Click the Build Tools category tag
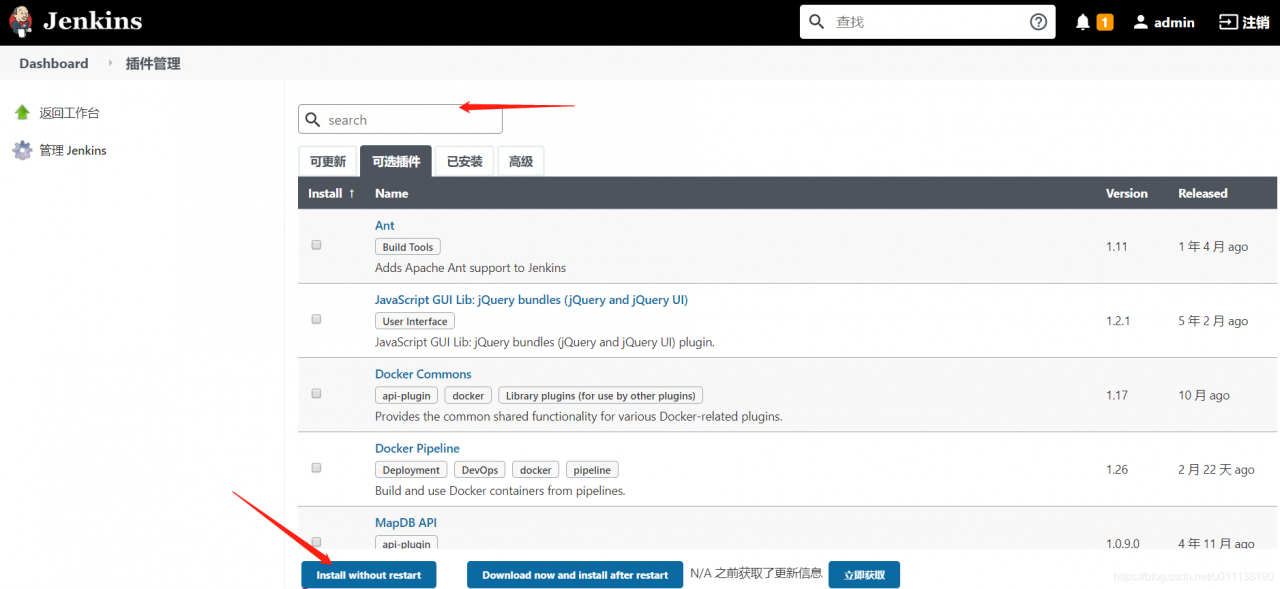Screen dimensions: 1280x589 pos(408,247)
